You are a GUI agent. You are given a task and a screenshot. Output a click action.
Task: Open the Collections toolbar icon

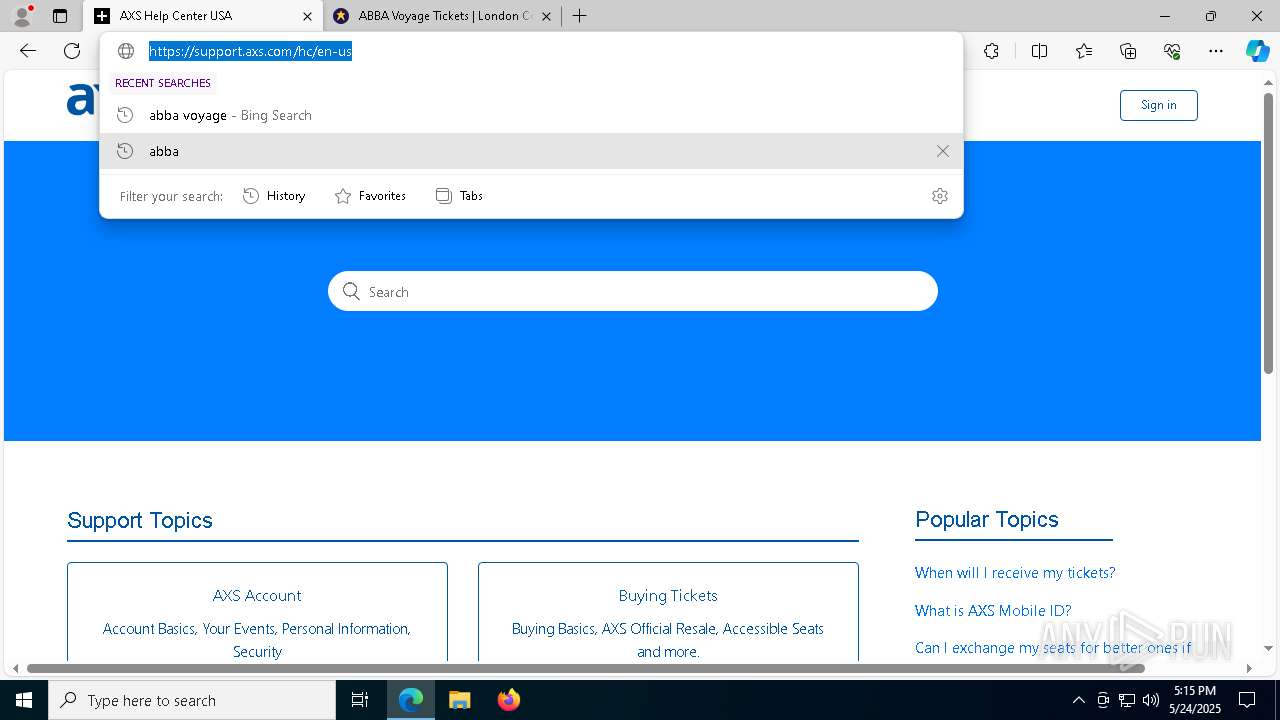pos(1128,51)
